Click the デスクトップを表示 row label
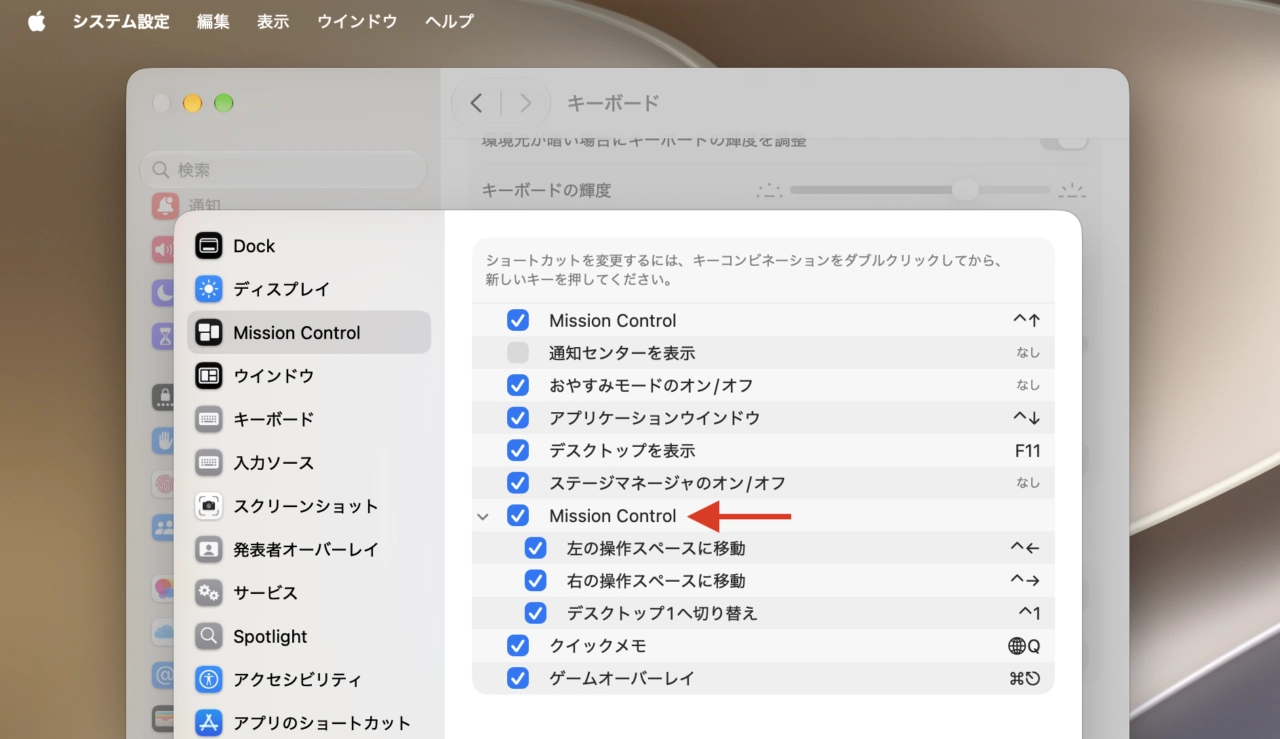The image size is (1280, 739). [622, 450]
